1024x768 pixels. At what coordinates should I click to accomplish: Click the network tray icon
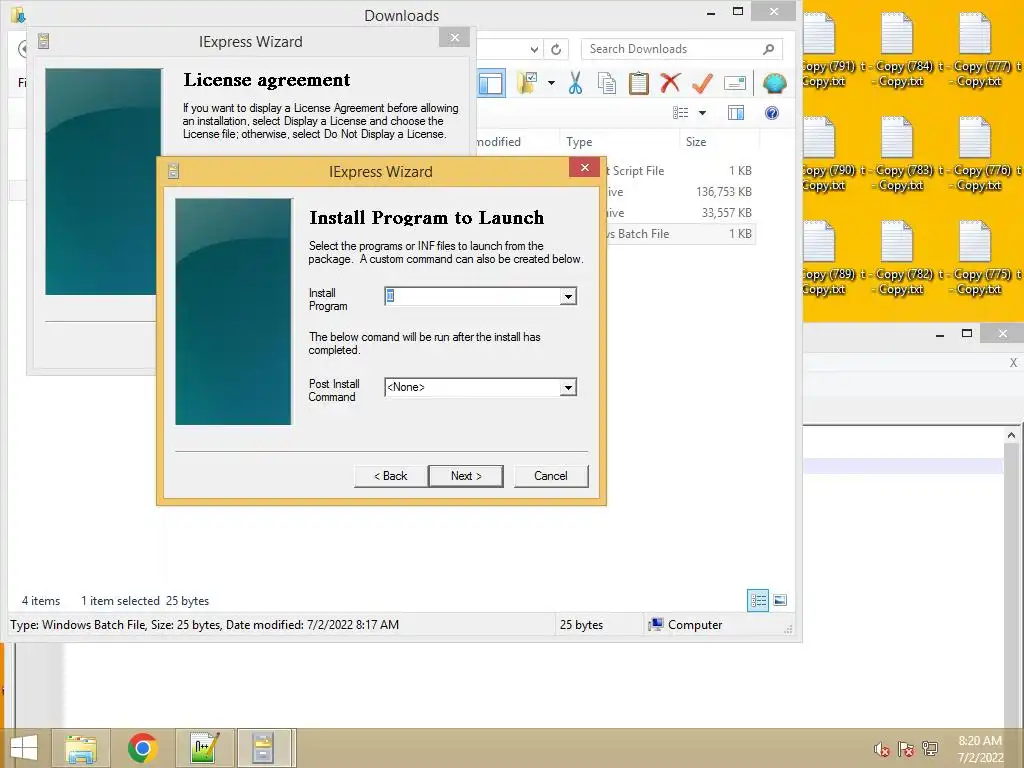[x=930, y=750]
